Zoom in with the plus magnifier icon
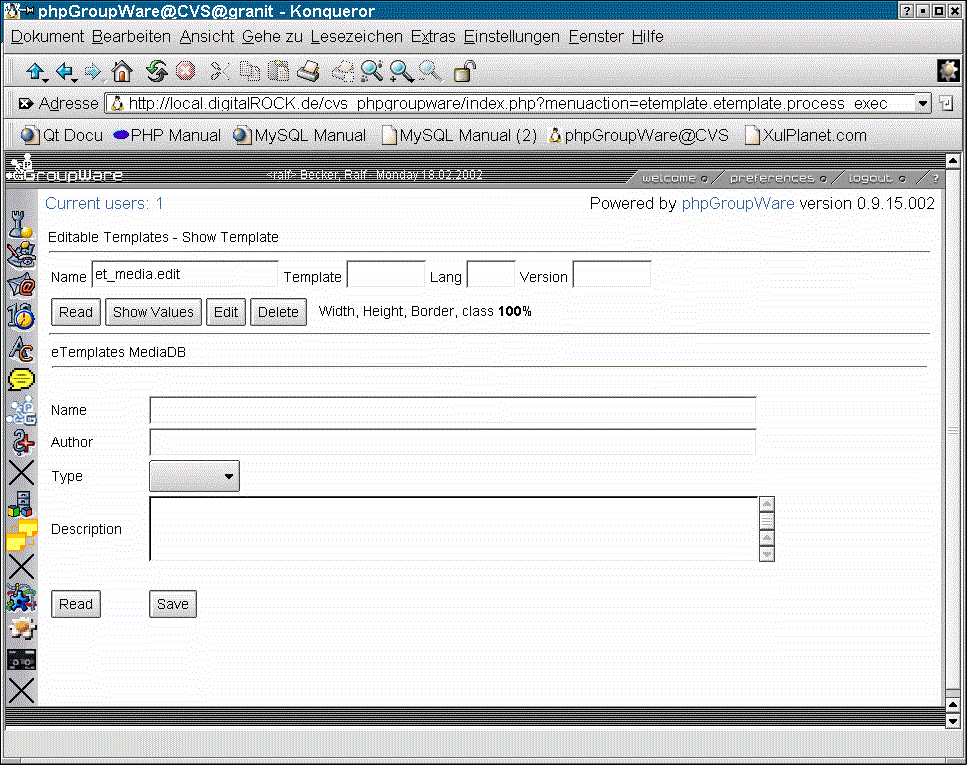The height and width of the screenshot is (765, 967). pyautogui.click(x=401, y=72)
